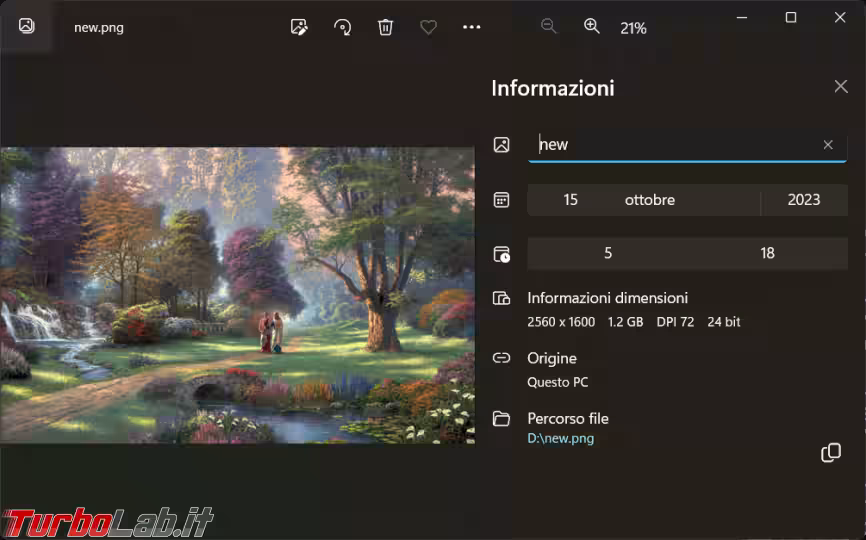The width and height of the screenshot is (866, 540).
Task: Click the Origine link icon
Action: point(501,358)
